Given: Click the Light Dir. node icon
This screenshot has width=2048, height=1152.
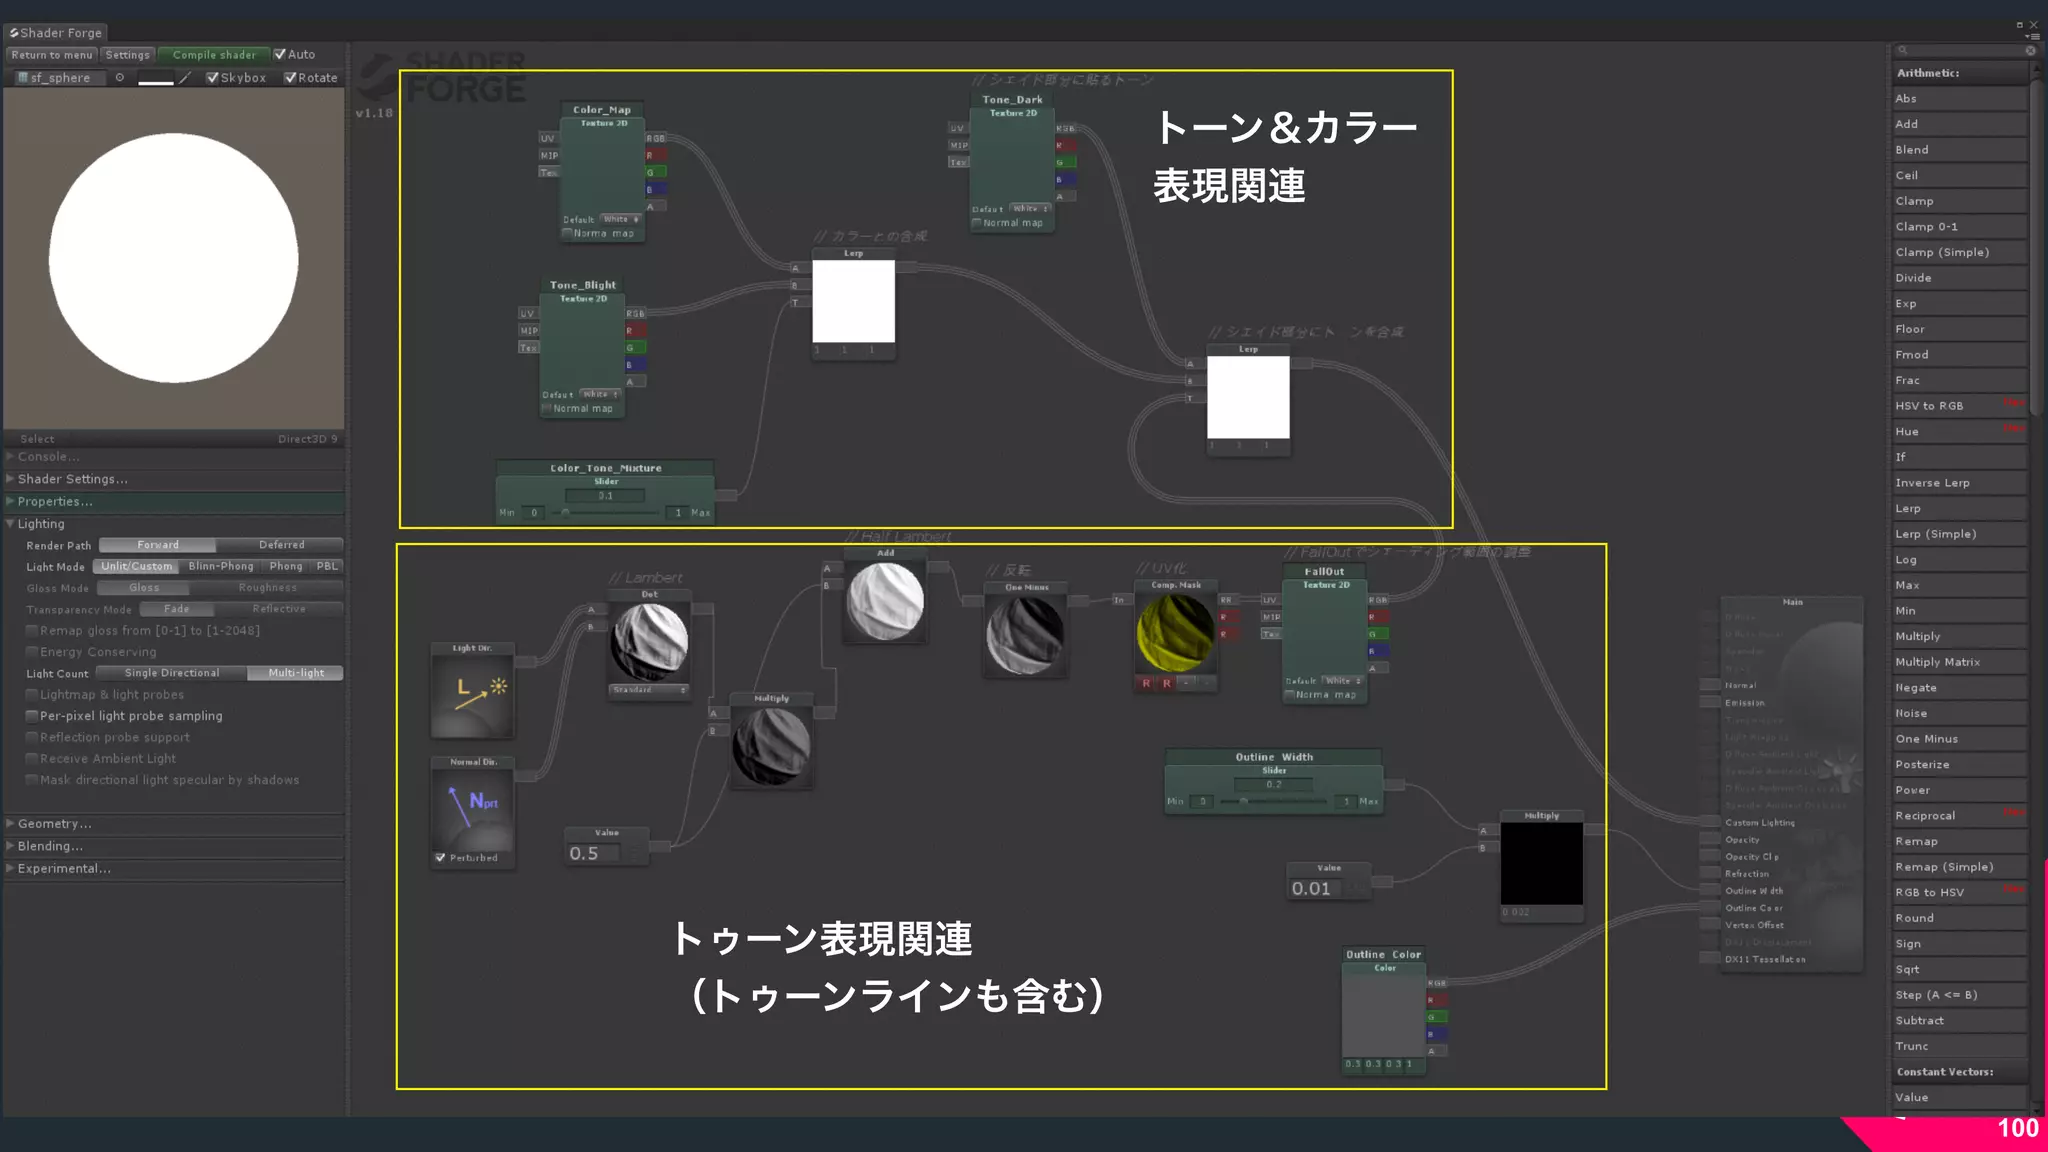Looking at the screenshot, I should pyautogui.click(x=472, y=695).
